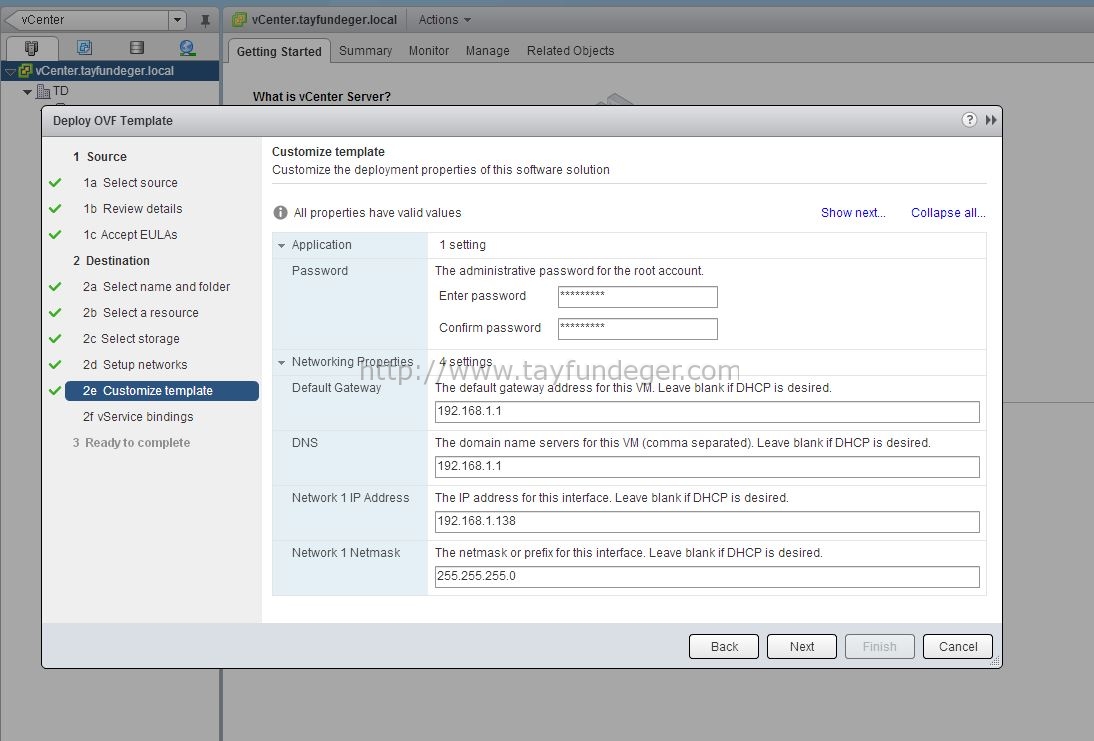Viewport: 1094px width, 741px height.
Task: Click the "Default Gateway" property label
Action: click(x=336, y=388)
